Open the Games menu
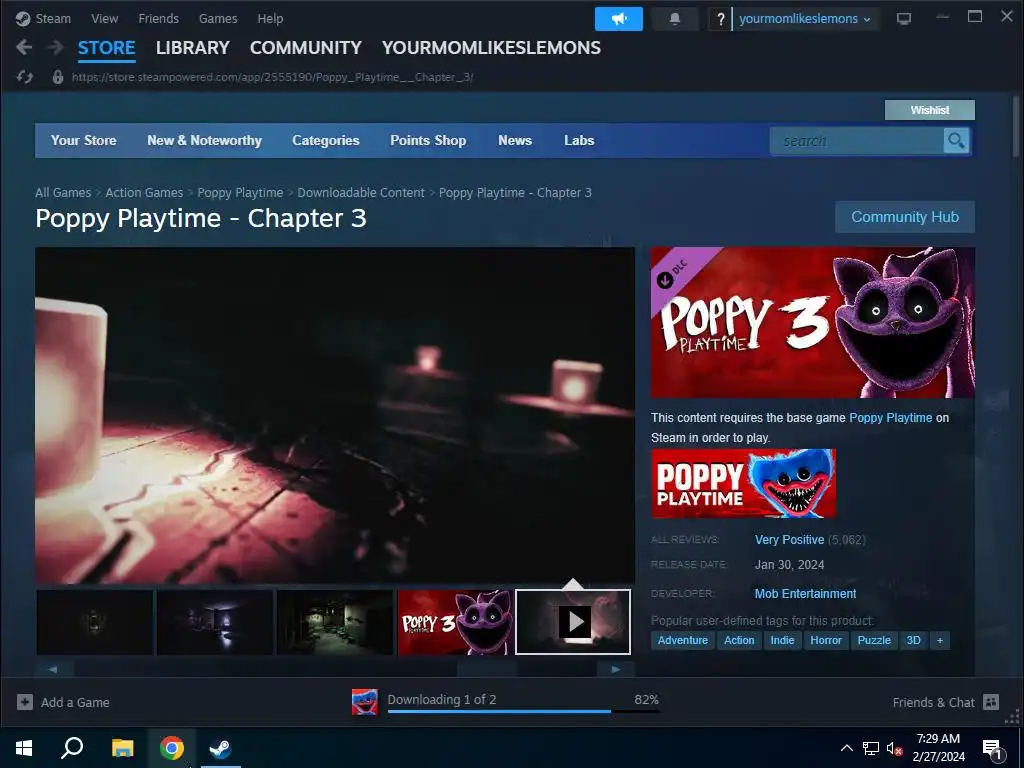1024x768 pixels. pyautogui.click(x=218, y=18)
